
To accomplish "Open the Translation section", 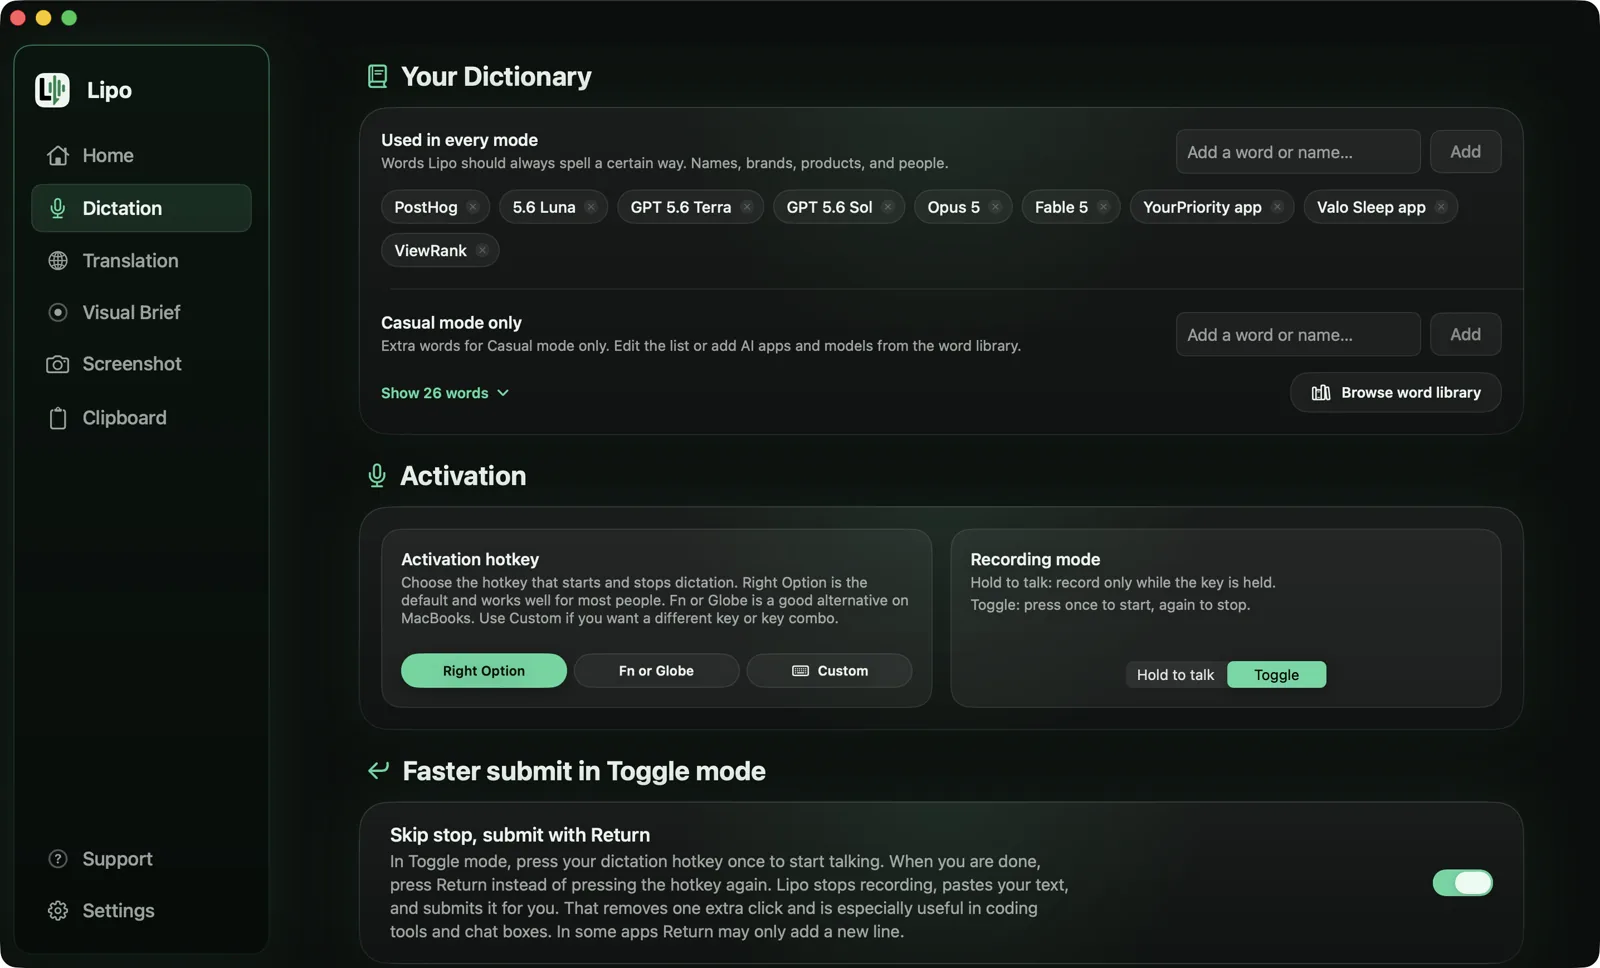I will [141, 261].
